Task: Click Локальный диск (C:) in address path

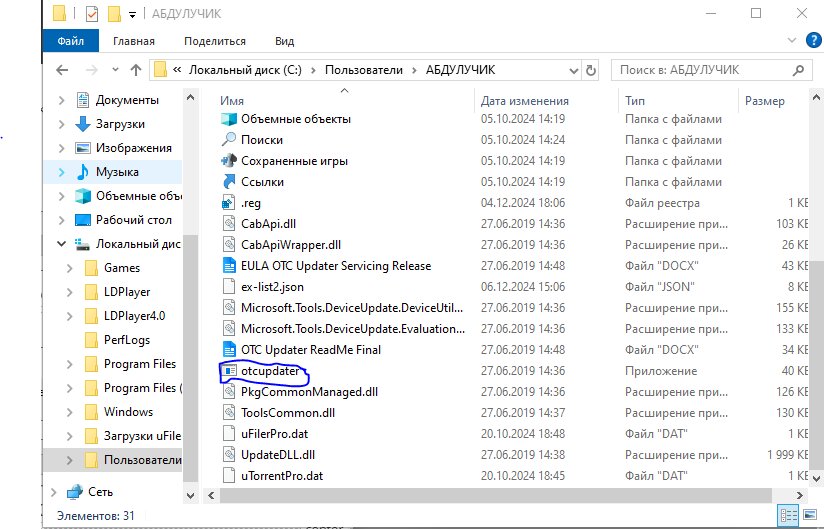Action: pos(245,70)
